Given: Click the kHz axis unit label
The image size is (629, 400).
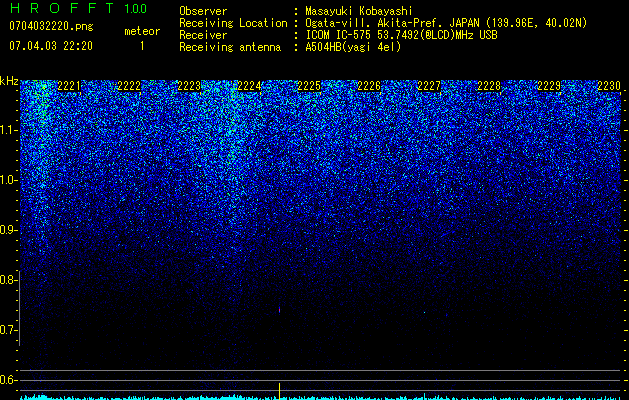Looking at the screenshot, I should (9, 81).
